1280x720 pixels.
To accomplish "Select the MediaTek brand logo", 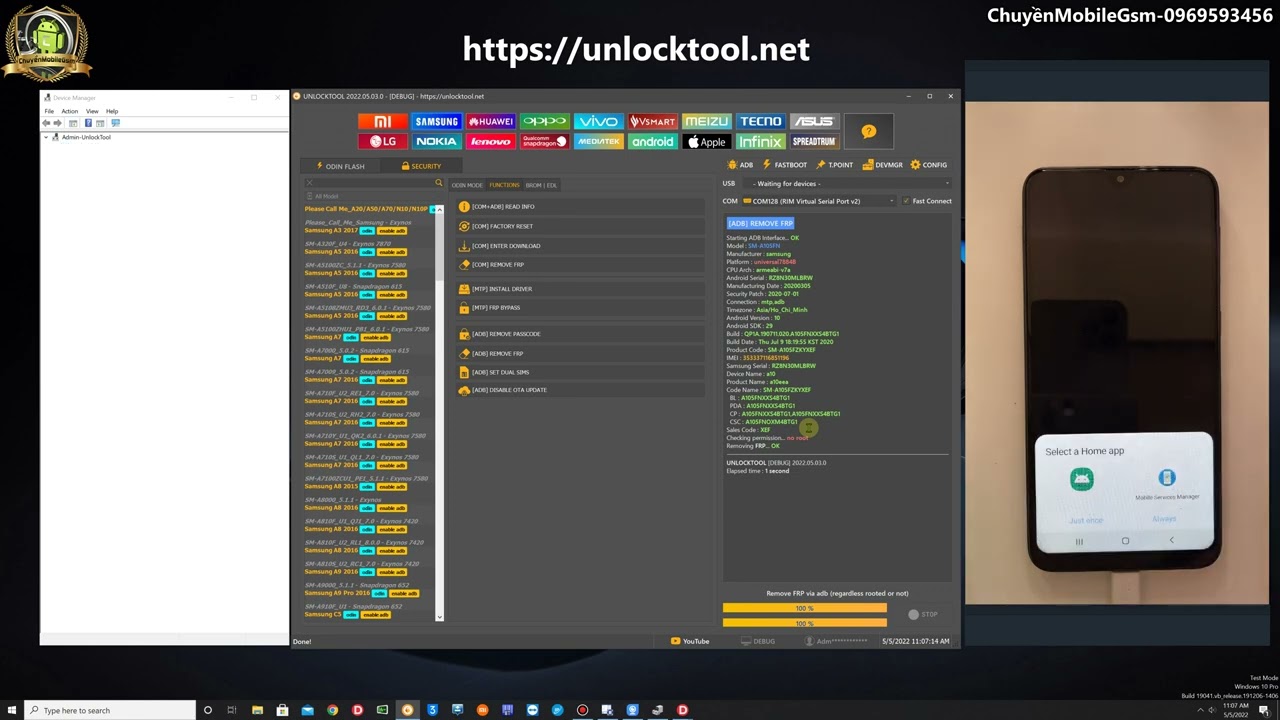I will coord(598,141).
